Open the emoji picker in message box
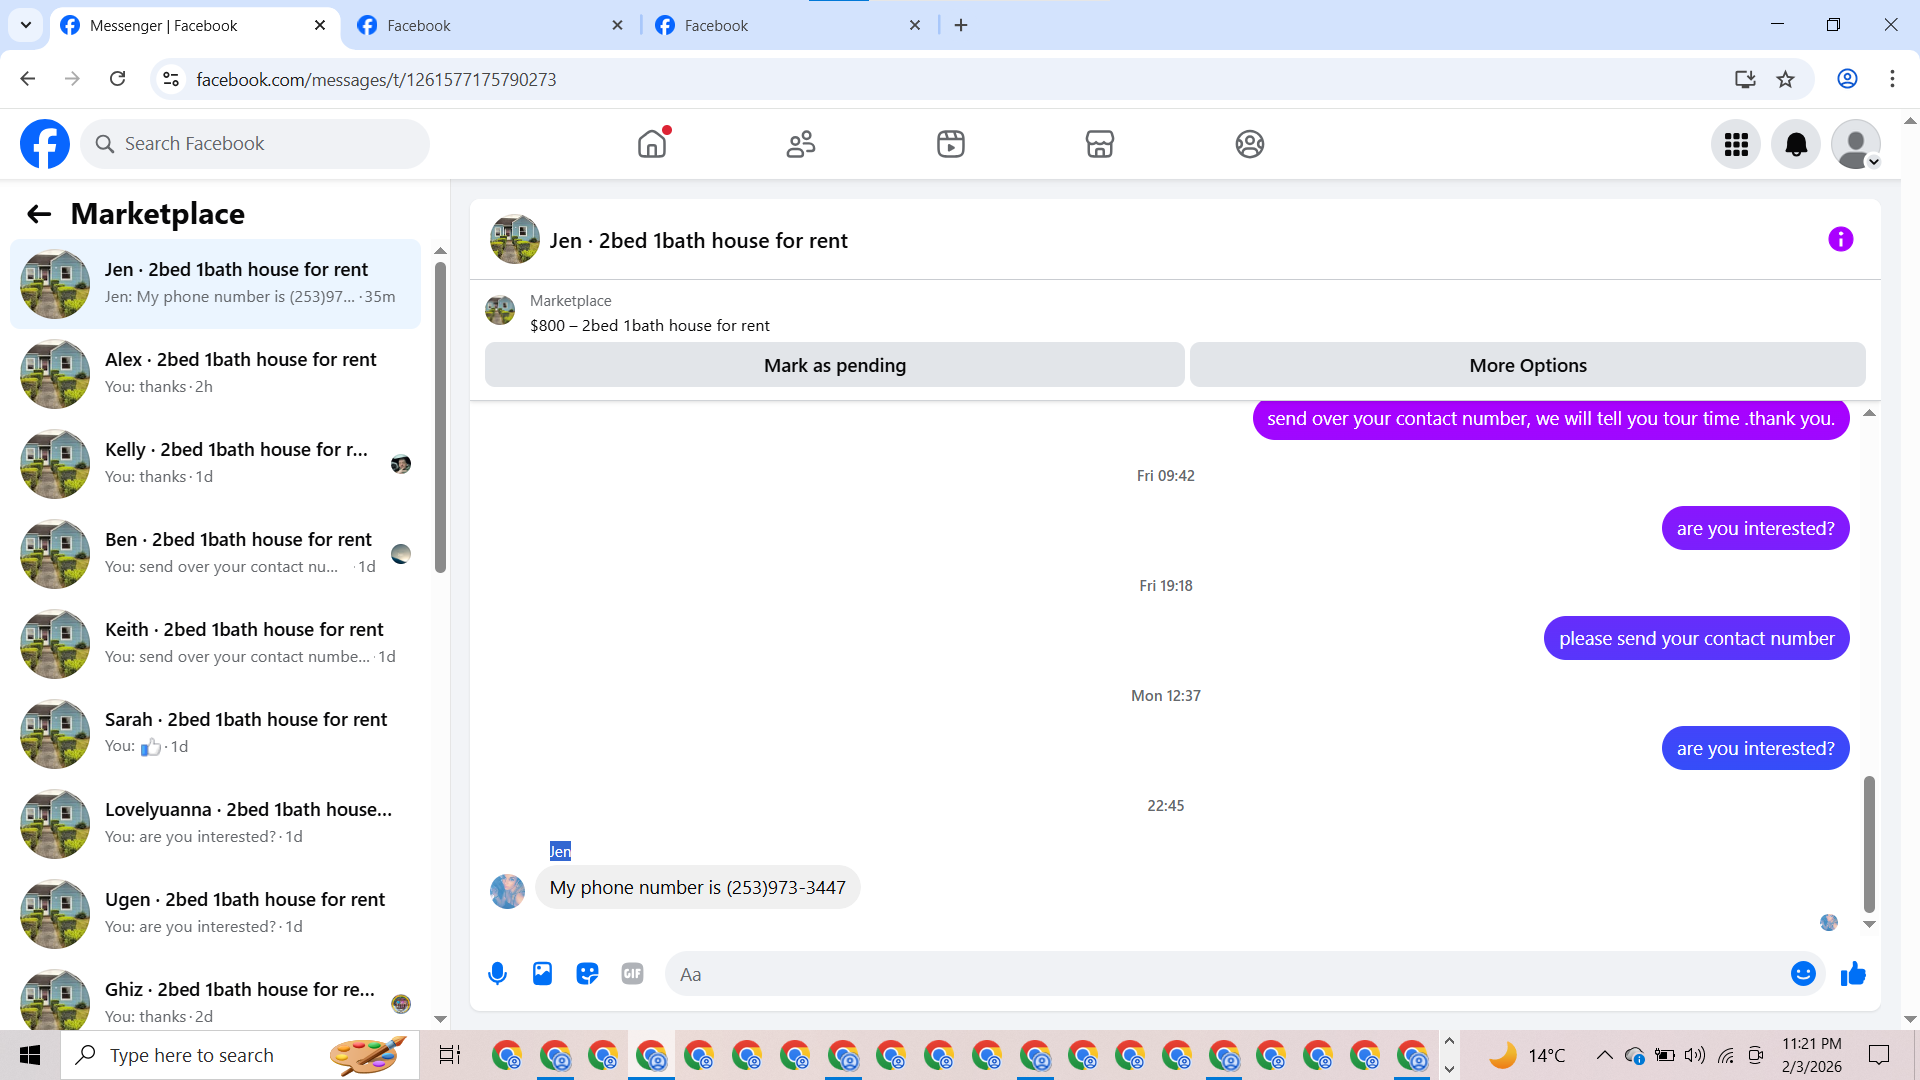The width and height of the screenshot is (1920, 1080). click(x=1803, y=974)
